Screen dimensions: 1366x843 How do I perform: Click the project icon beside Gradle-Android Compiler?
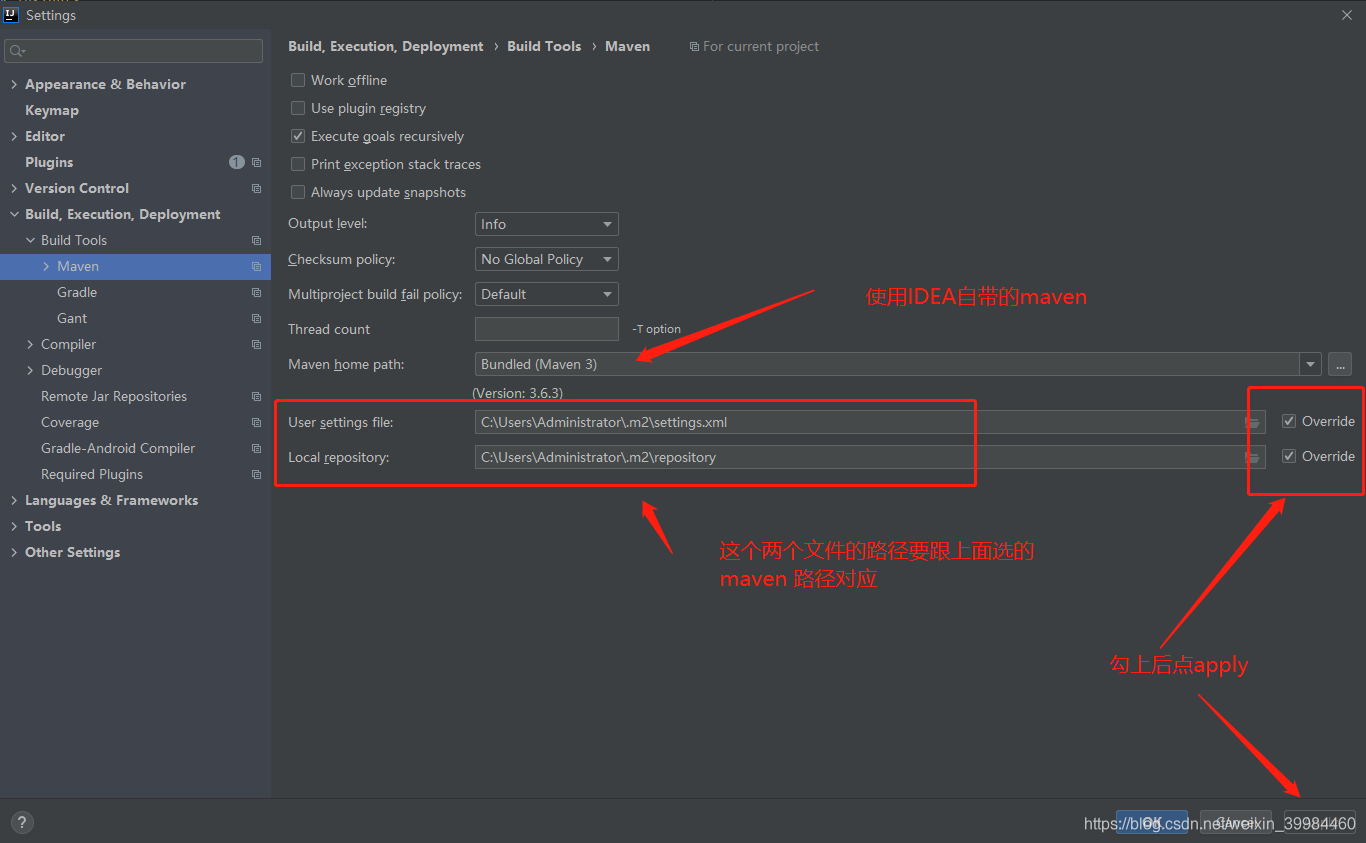pos(256,448)
